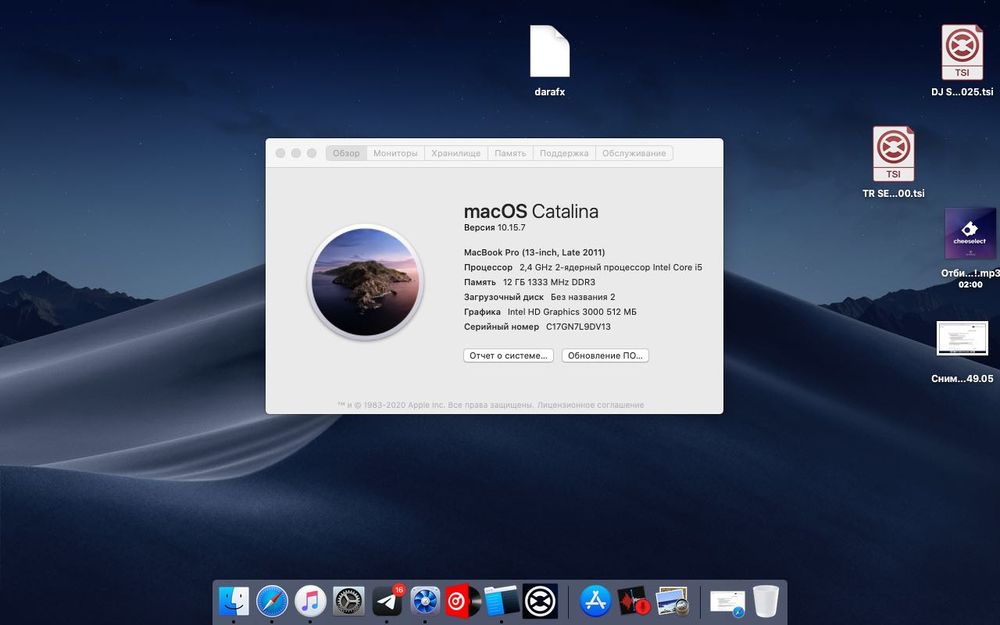Screen dimensions: 1000x625
Task: Switch to the Обзор tab
Action: pos(346,153)
